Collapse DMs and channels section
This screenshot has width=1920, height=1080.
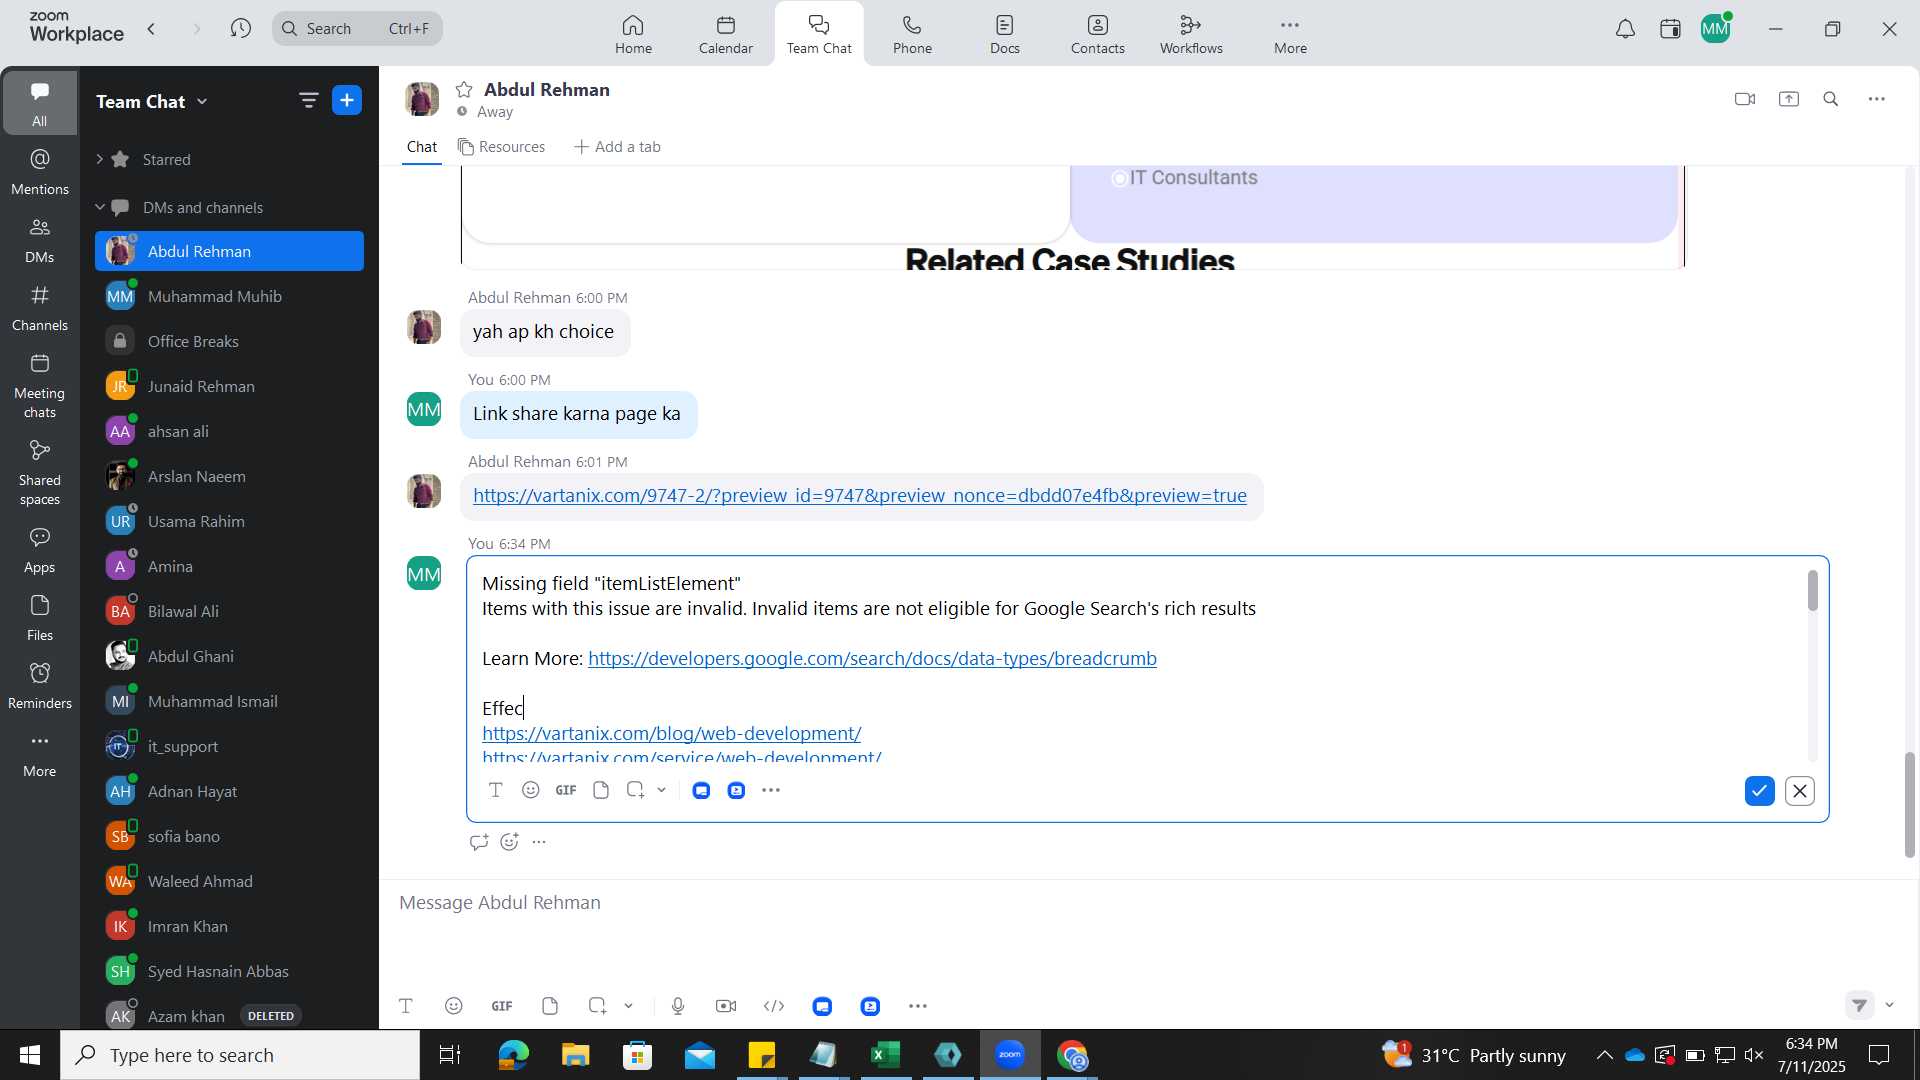tap(99, 207)
